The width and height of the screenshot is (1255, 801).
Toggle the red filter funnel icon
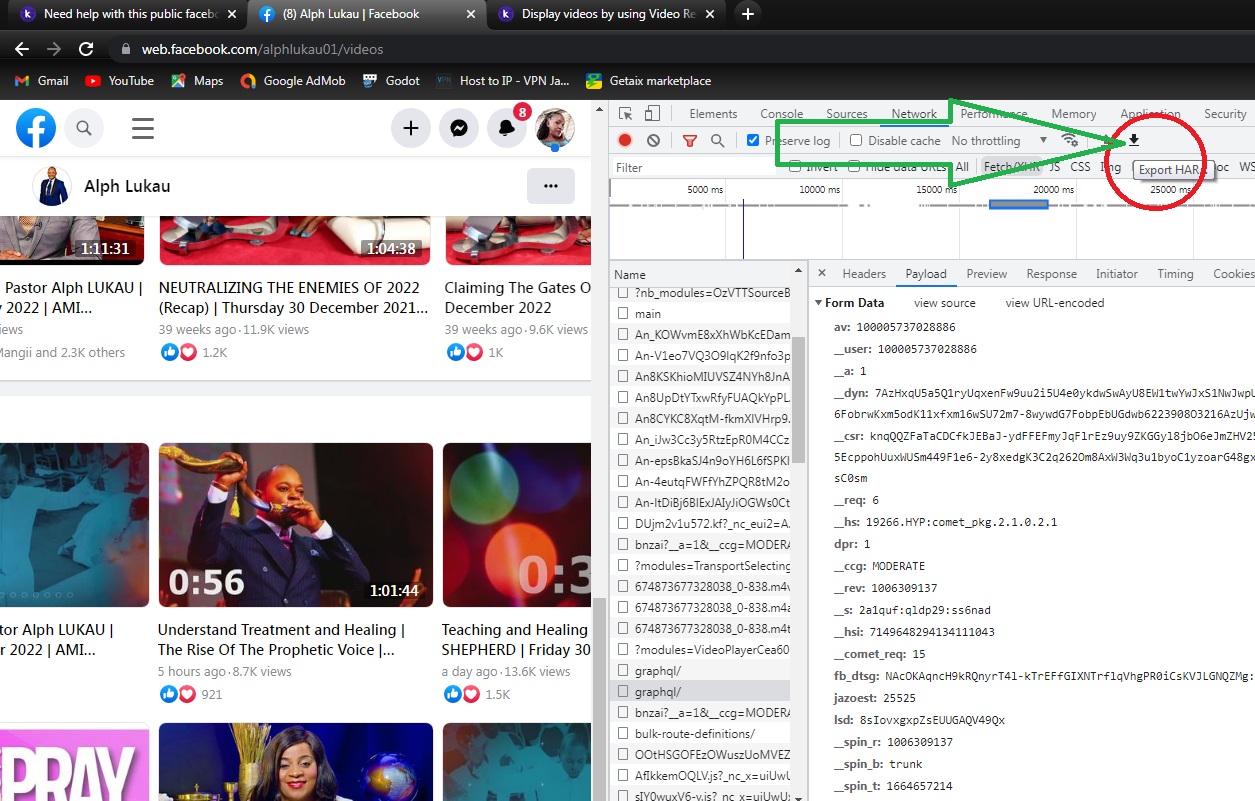pyautogui.click(x=689, y=141)
